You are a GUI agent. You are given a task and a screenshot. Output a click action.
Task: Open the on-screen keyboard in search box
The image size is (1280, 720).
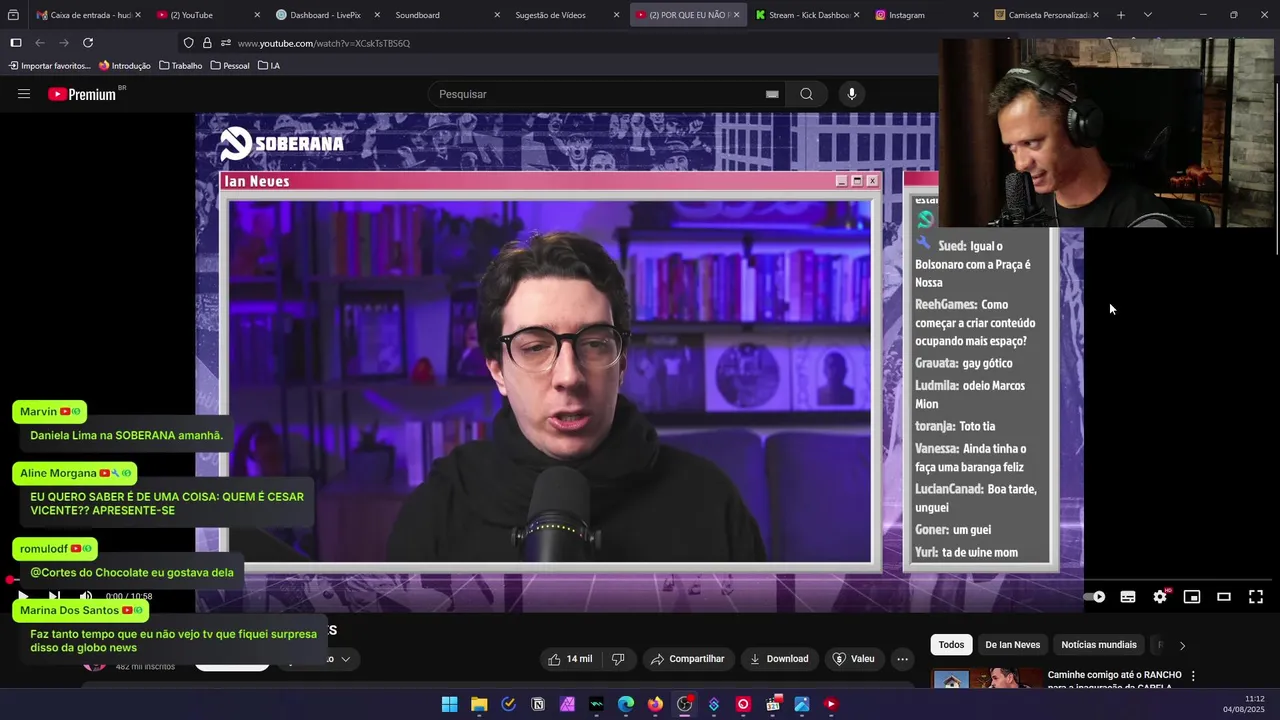coord(772,94)
